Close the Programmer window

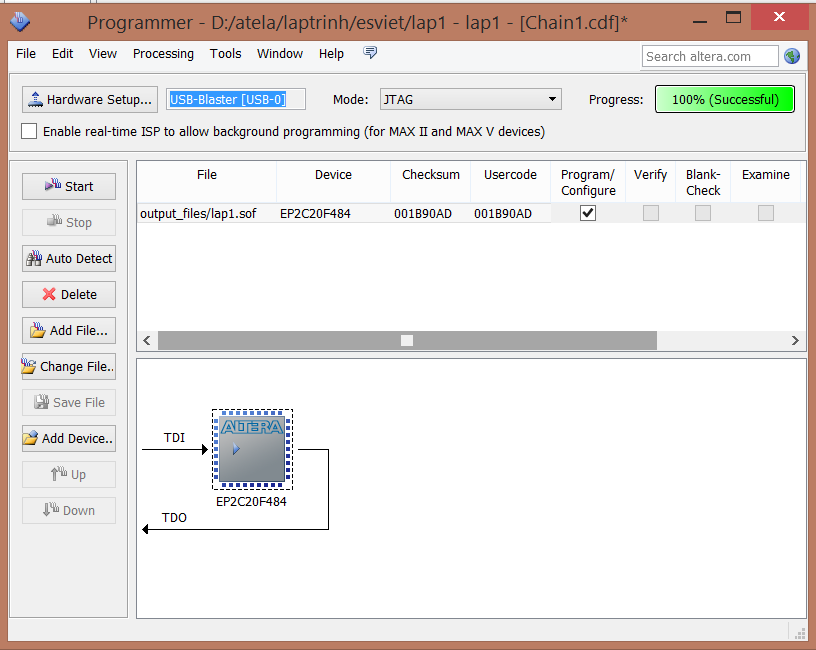pyautogui.click(x=779, y=17)
